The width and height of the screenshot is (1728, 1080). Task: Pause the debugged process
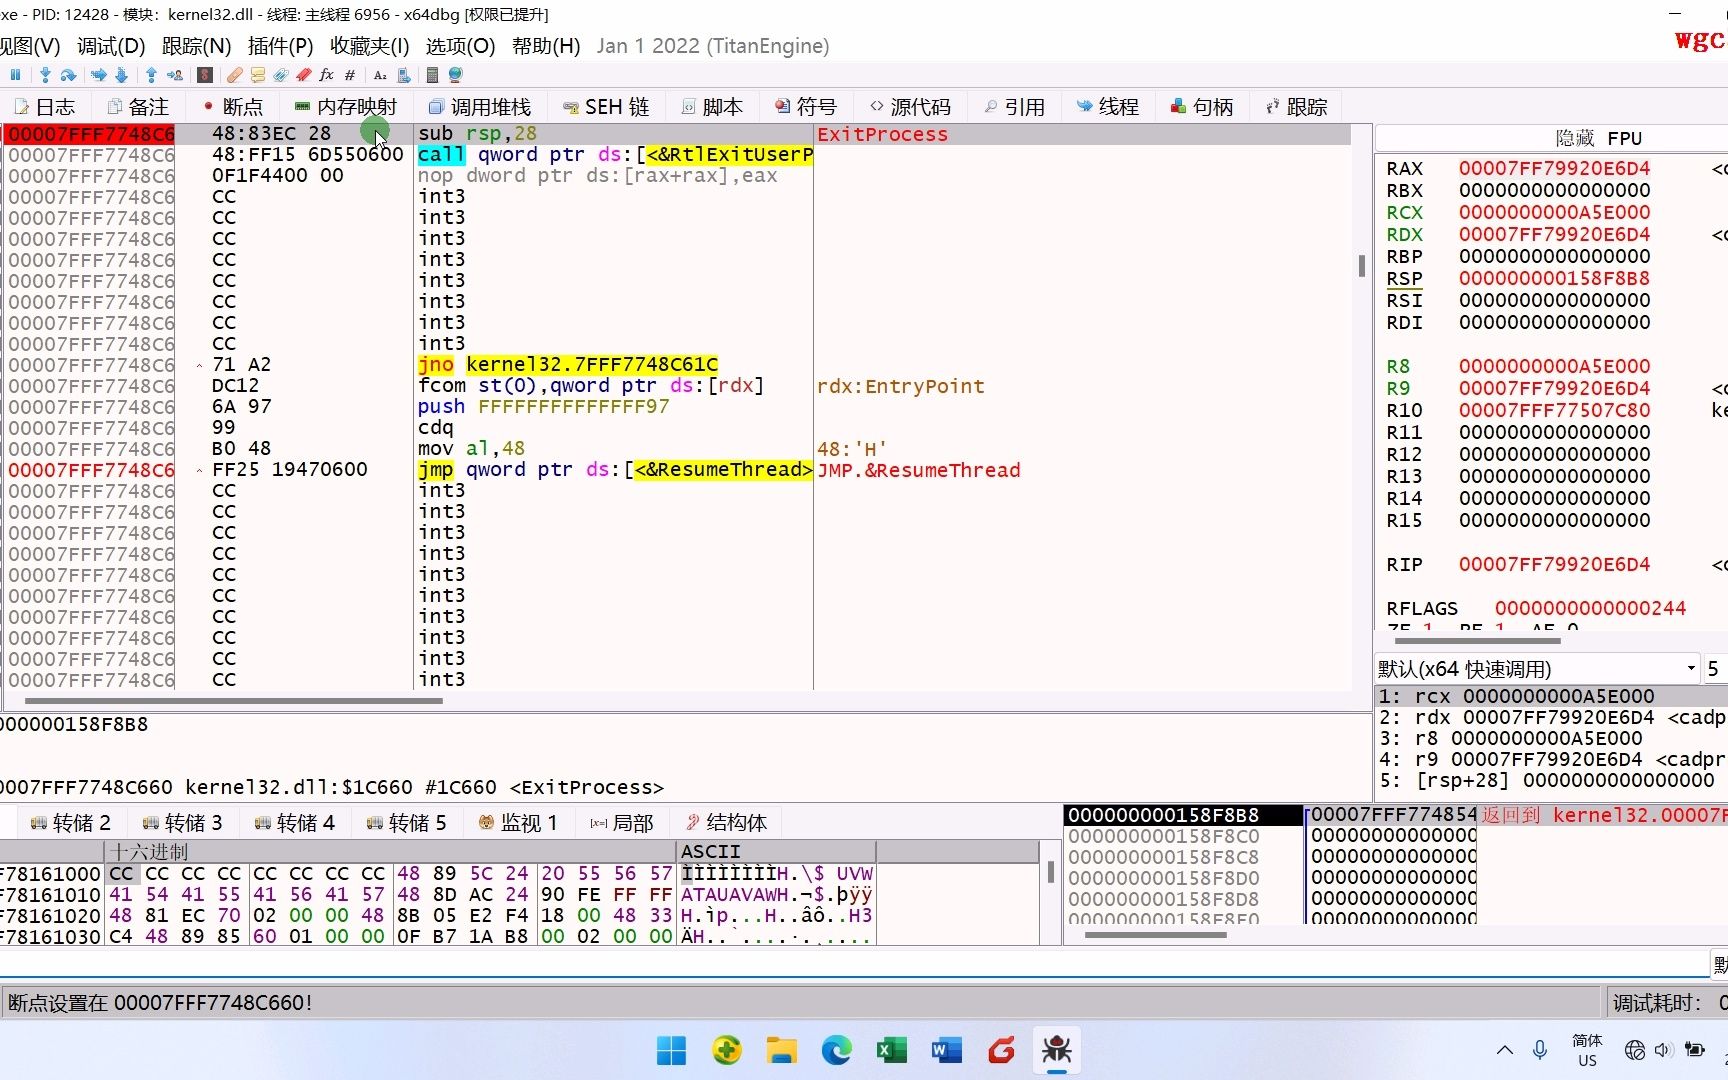pos(15,75)
